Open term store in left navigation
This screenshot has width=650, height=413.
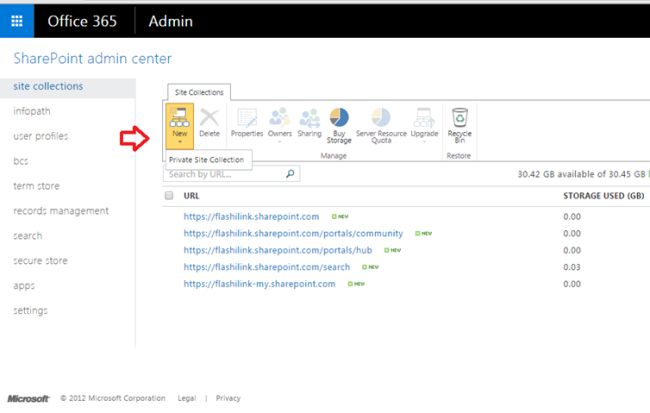tap(36, 186)
